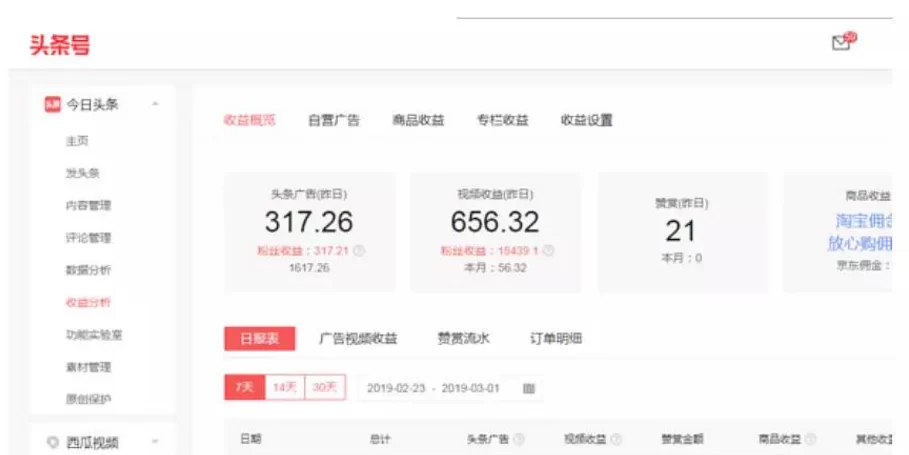Click help icon next to 视频收益 column header

pos(616,439)
